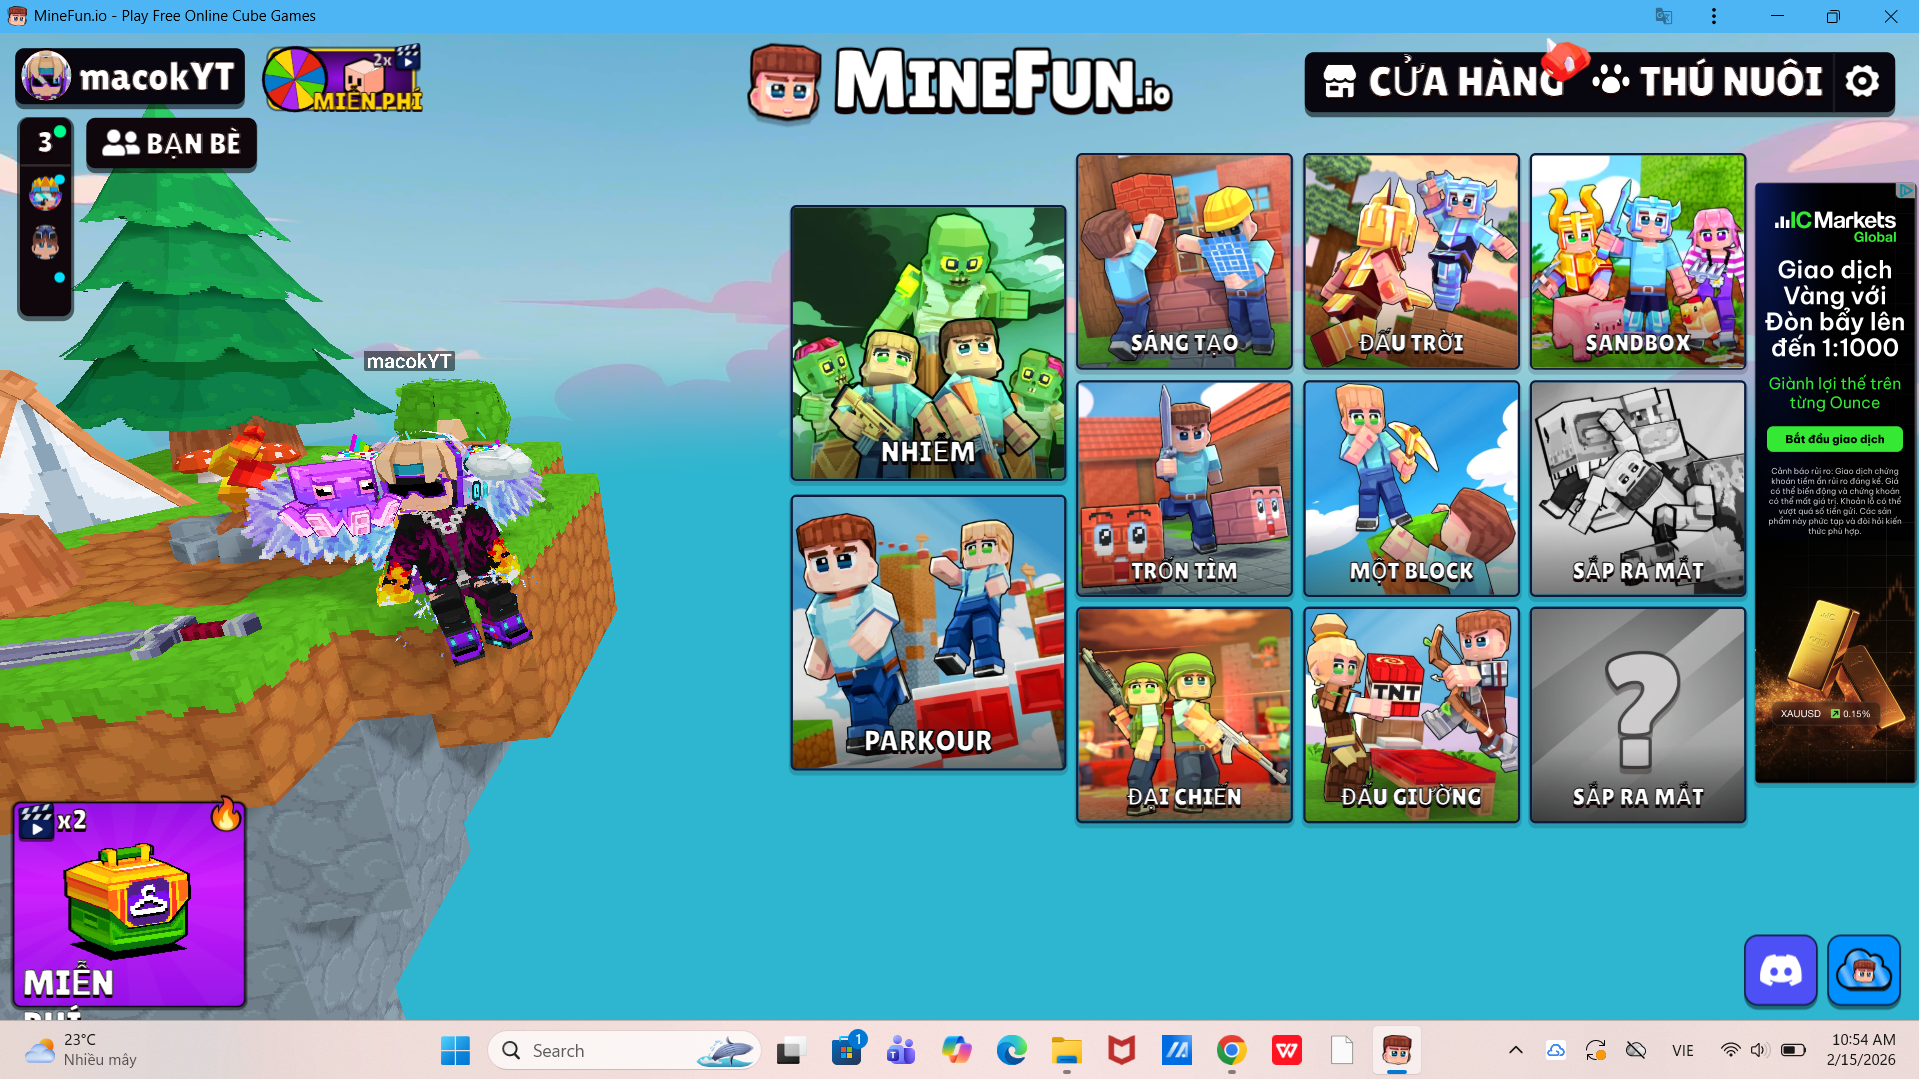The image size is (1919, 1079).
Task: Click the cloud save account icon
Action: (1863, 970)
